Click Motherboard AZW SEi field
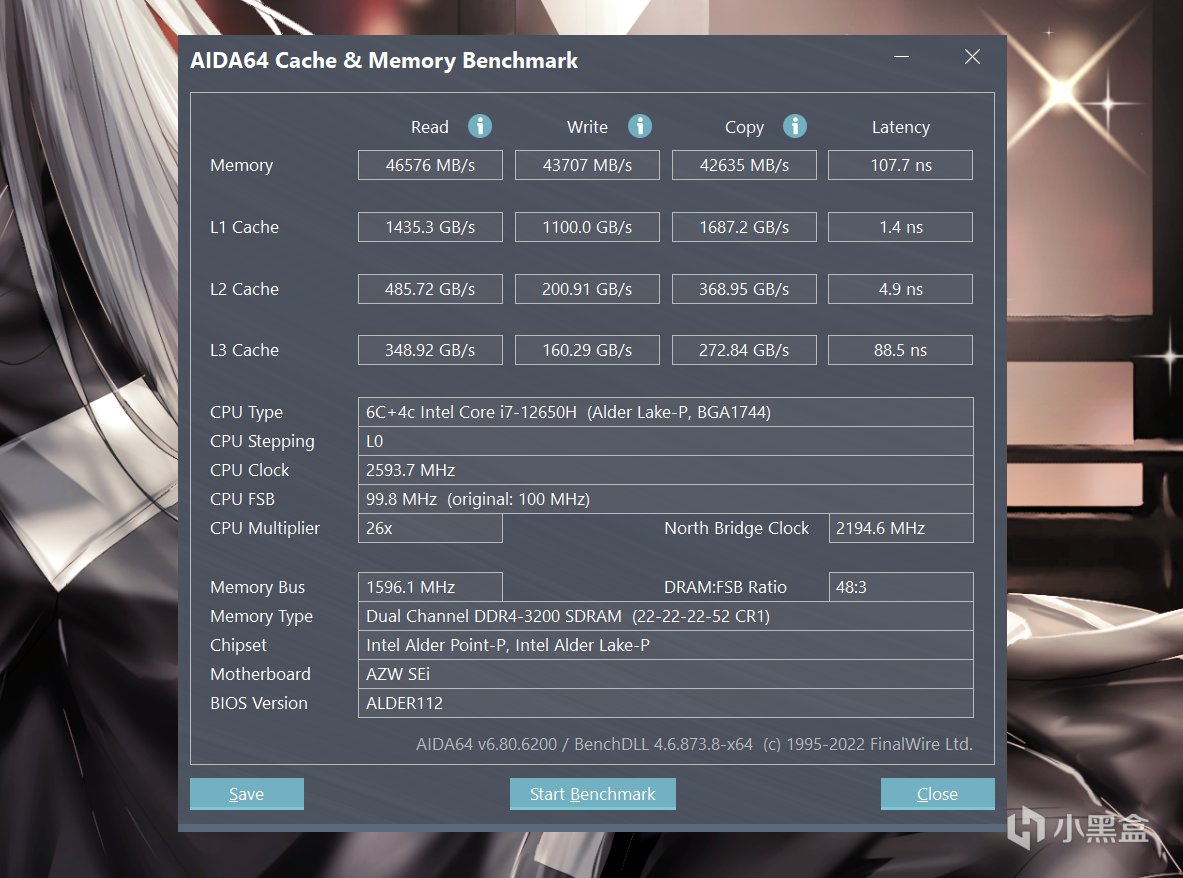This screenshot has height=878, width=1183. (x=665, y=674)
